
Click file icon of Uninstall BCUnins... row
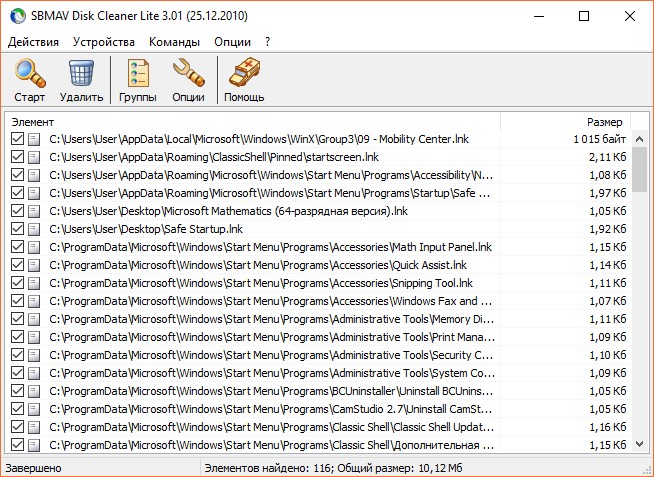(x=34, y=391)
